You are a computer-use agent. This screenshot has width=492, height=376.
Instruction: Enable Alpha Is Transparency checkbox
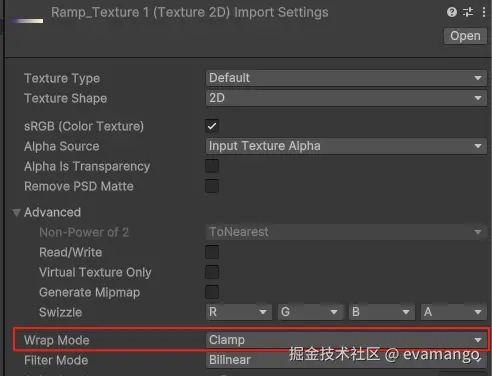[x=212, y=166]
